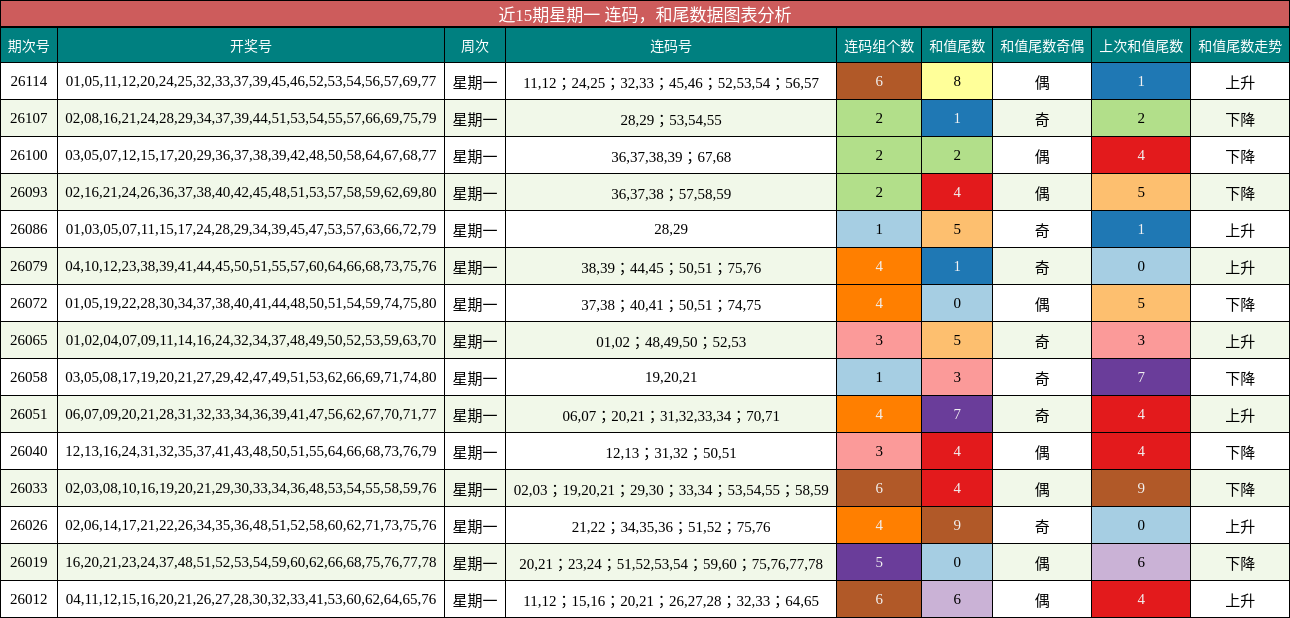Select the 下降 cell in row 26019
This screenshot has width=1290, height=618.
point(1240,563)
